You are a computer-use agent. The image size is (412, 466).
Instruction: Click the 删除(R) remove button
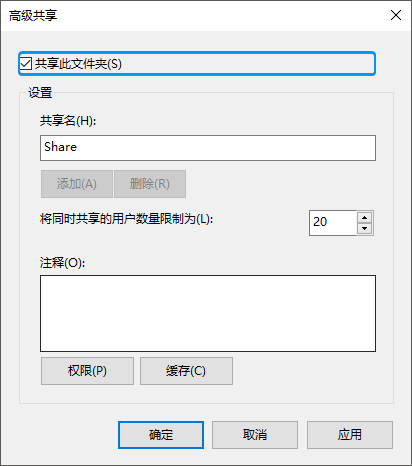pos(150,184)
